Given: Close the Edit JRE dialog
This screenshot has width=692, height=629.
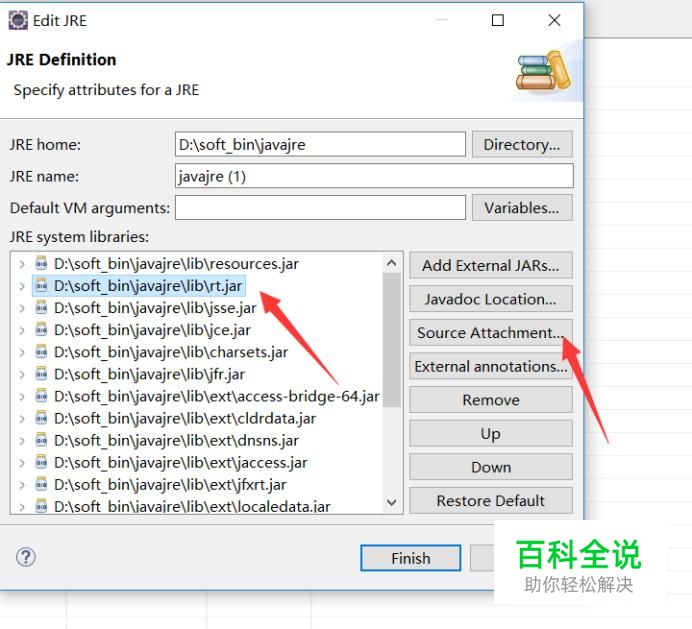Looking at the screenshot, I should click(x=554, y=20).
